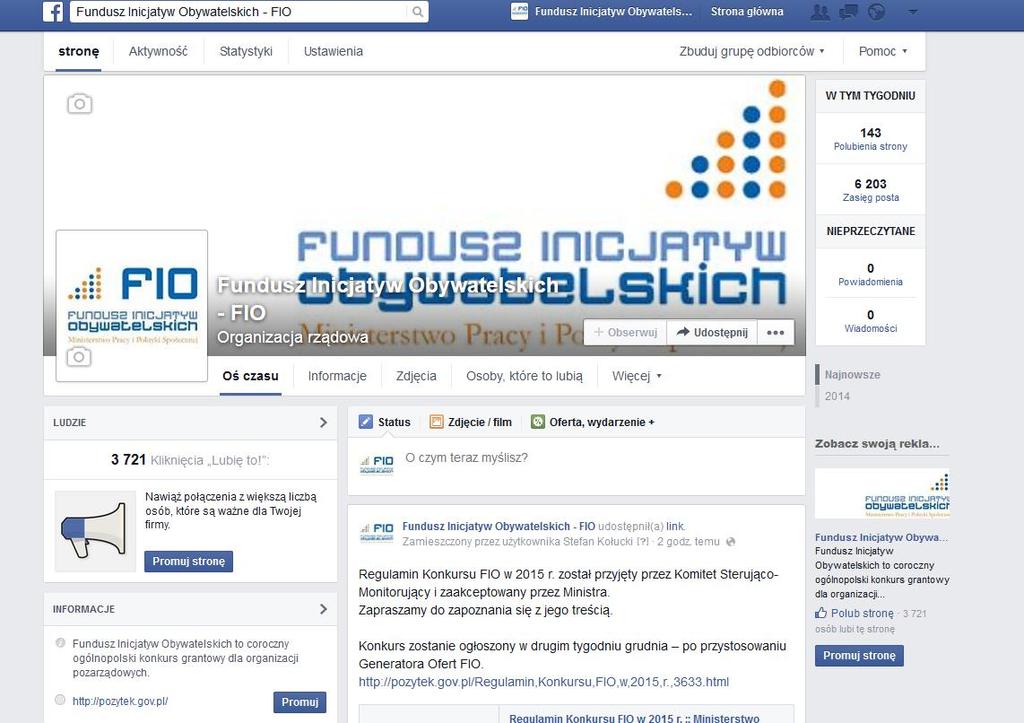Open messages icon in top bar
This screenshot has width=1024, height=723.
tap(848, 12)
